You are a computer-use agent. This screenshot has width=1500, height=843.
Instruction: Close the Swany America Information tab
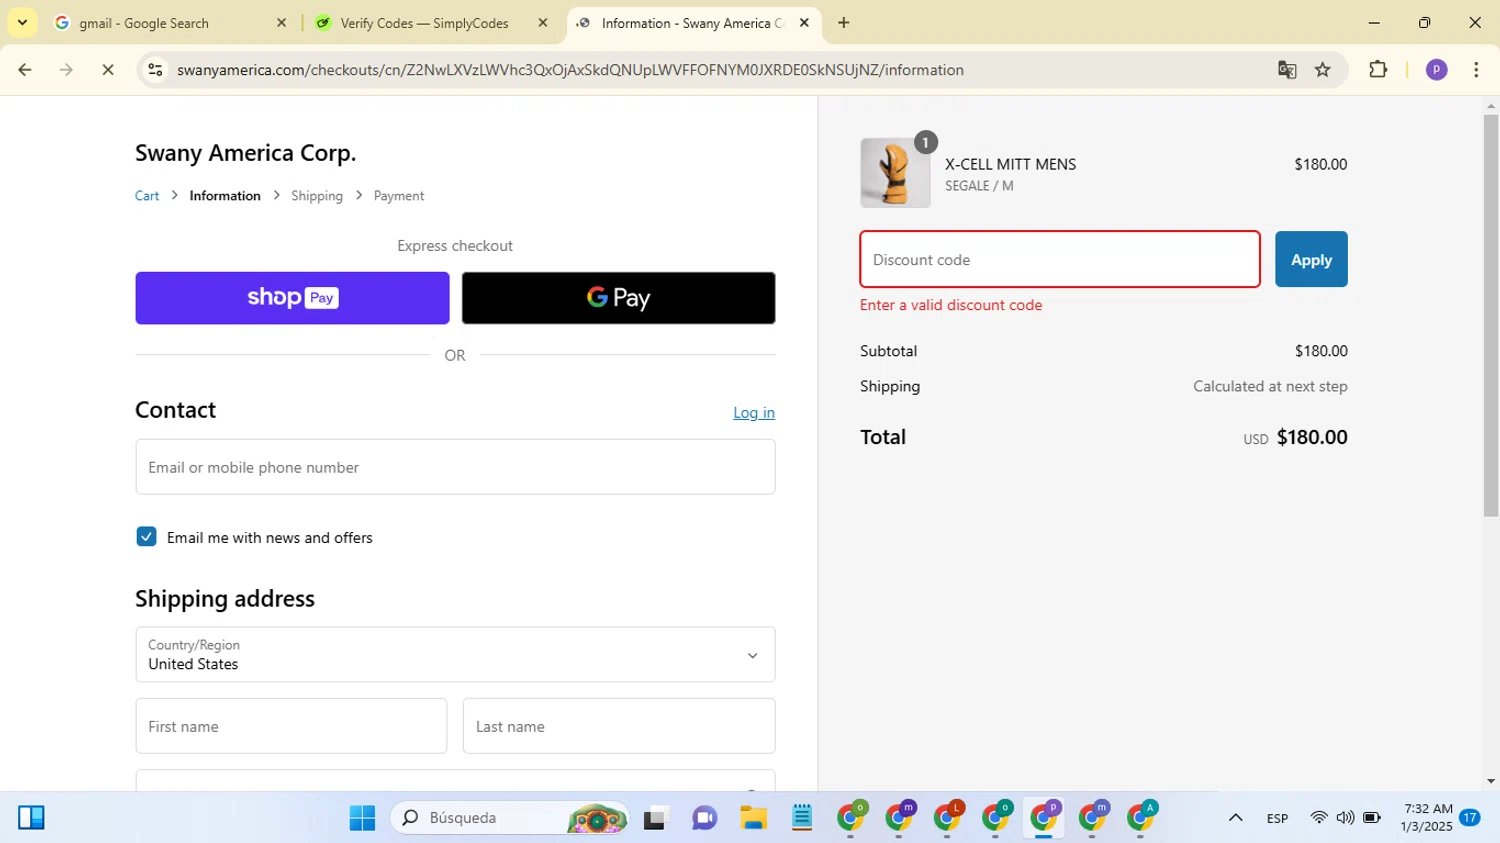(x=804, y=22)
